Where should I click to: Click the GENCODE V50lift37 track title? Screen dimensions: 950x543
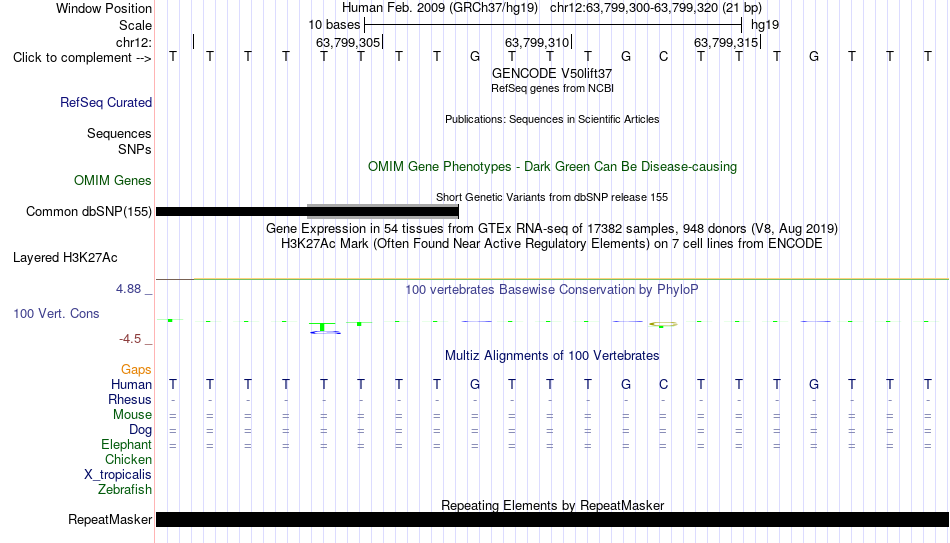[x=552, y=73]
